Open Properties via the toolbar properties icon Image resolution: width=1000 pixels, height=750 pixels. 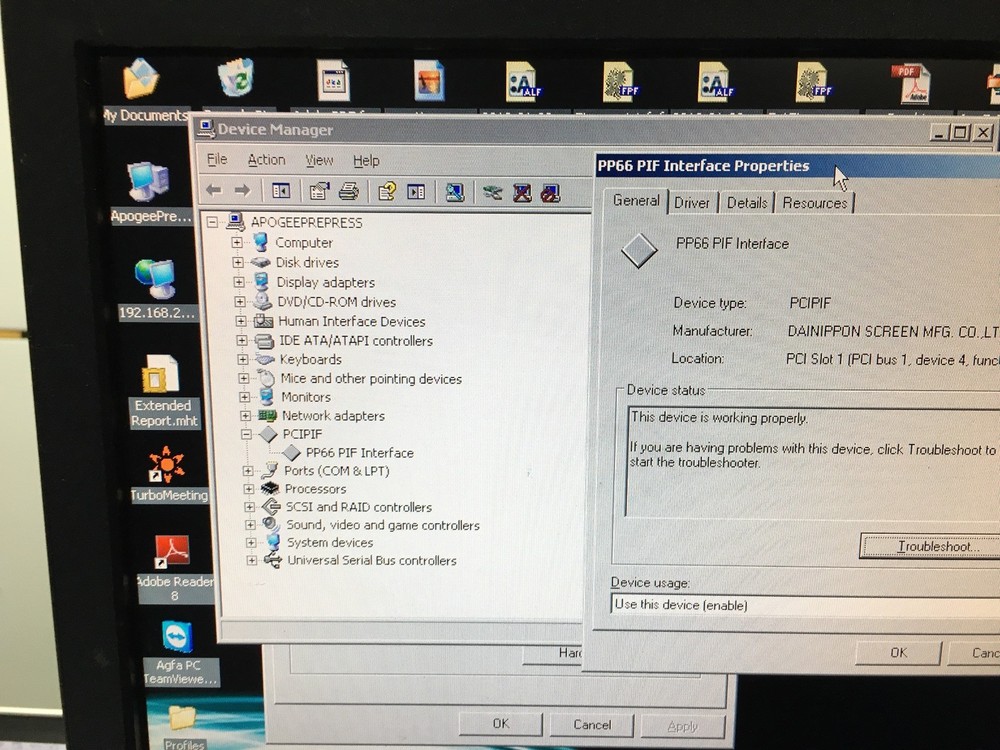[x=319, y=191]
